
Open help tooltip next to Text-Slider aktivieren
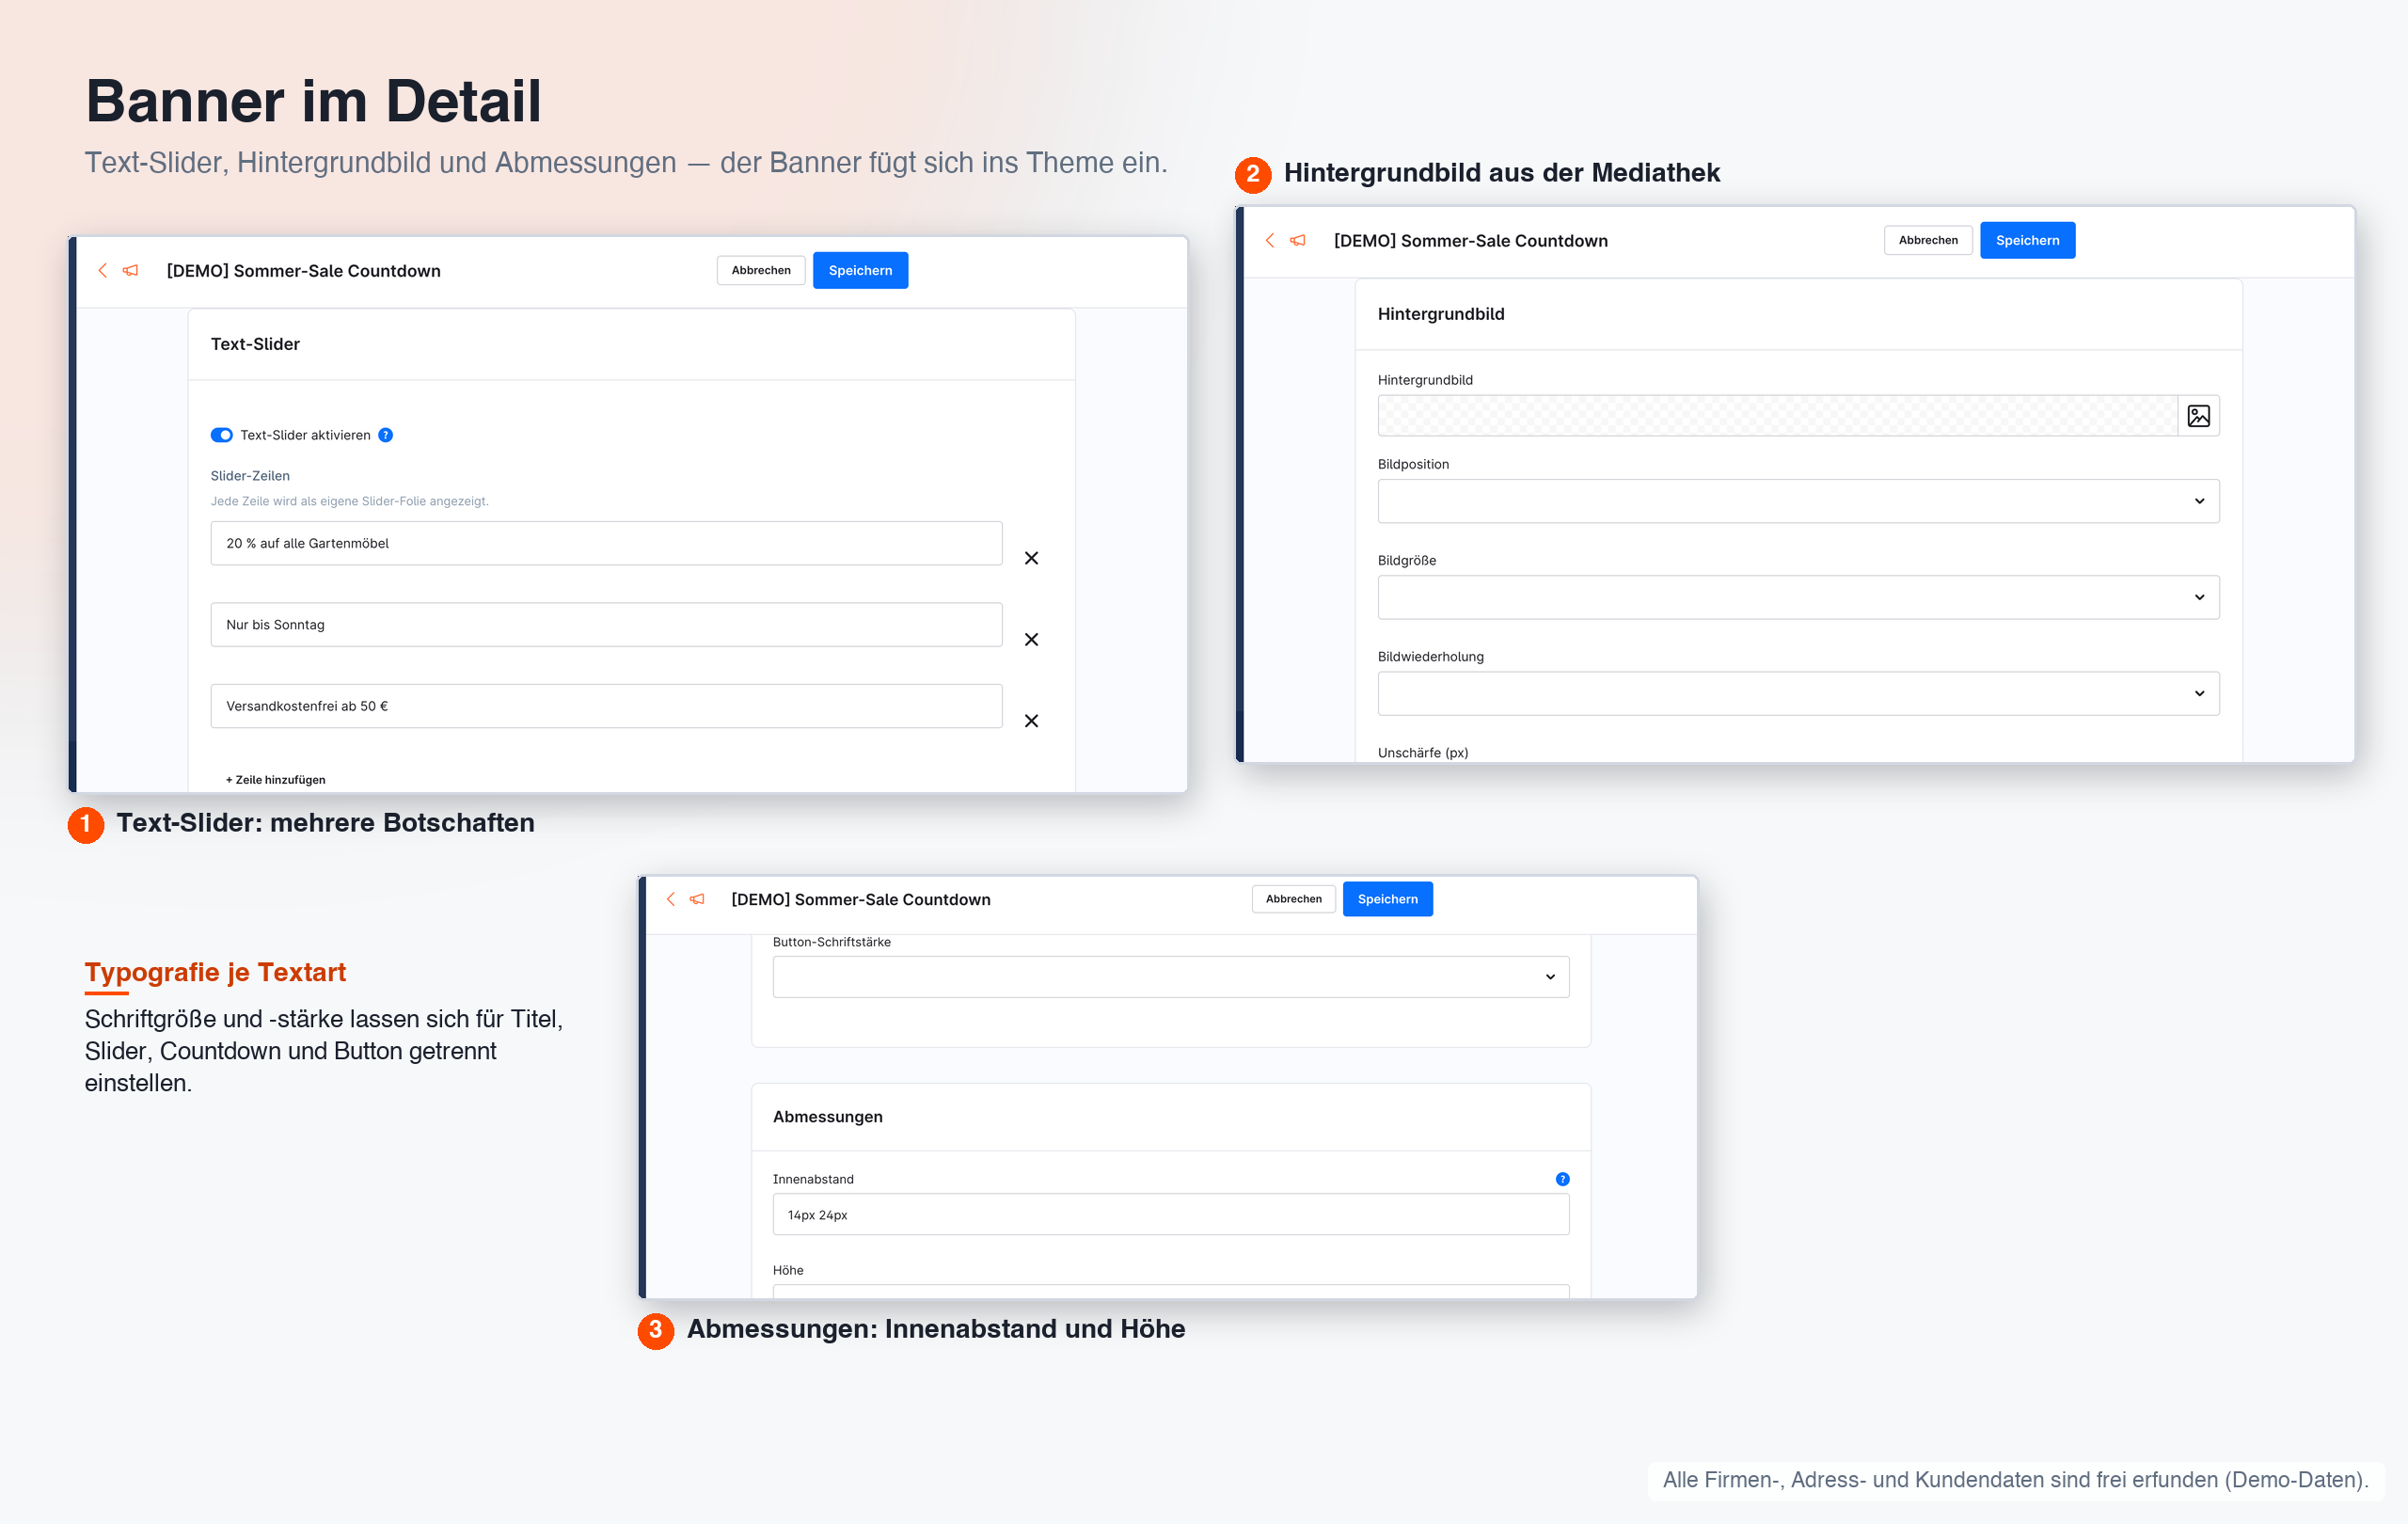tap(385, 435)
